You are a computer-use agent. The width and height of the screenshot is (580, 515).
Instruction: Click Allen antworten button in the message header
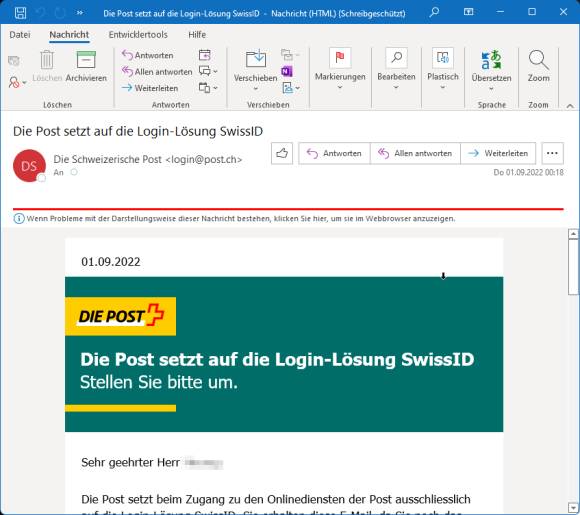(x=415, y=153)
